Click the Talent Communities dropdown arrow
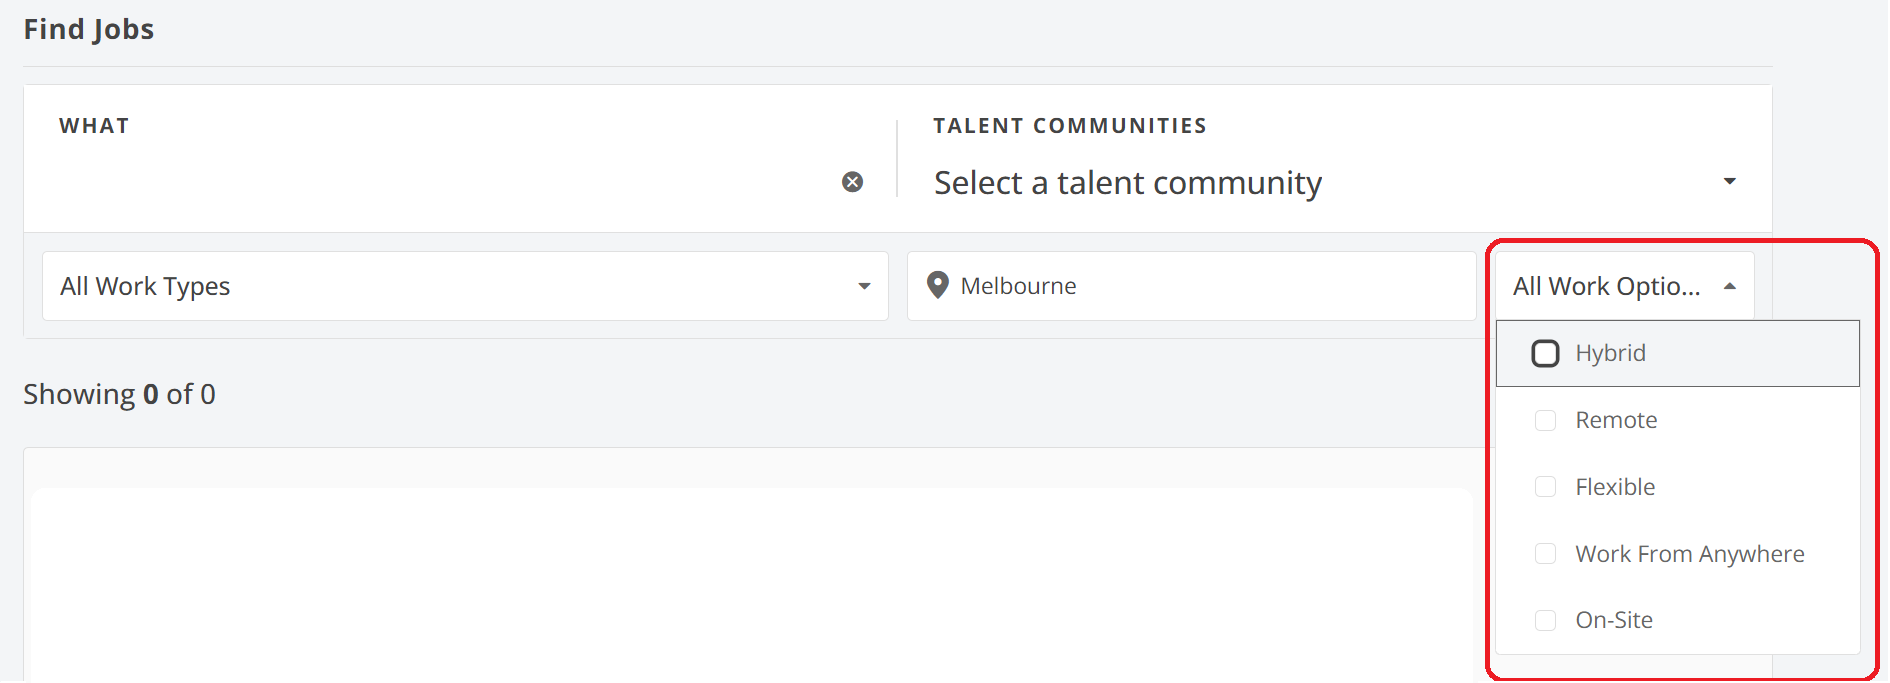Image resolution: width=1890 pixels, height=683 pixels. coord(1729,182)
